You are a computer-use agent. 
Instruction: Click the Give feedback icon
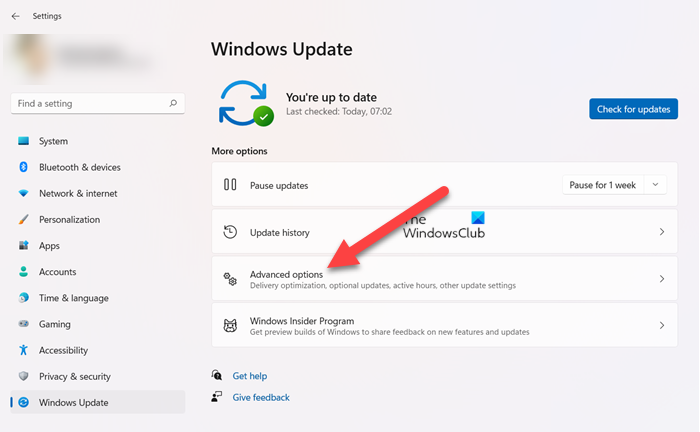217,397
